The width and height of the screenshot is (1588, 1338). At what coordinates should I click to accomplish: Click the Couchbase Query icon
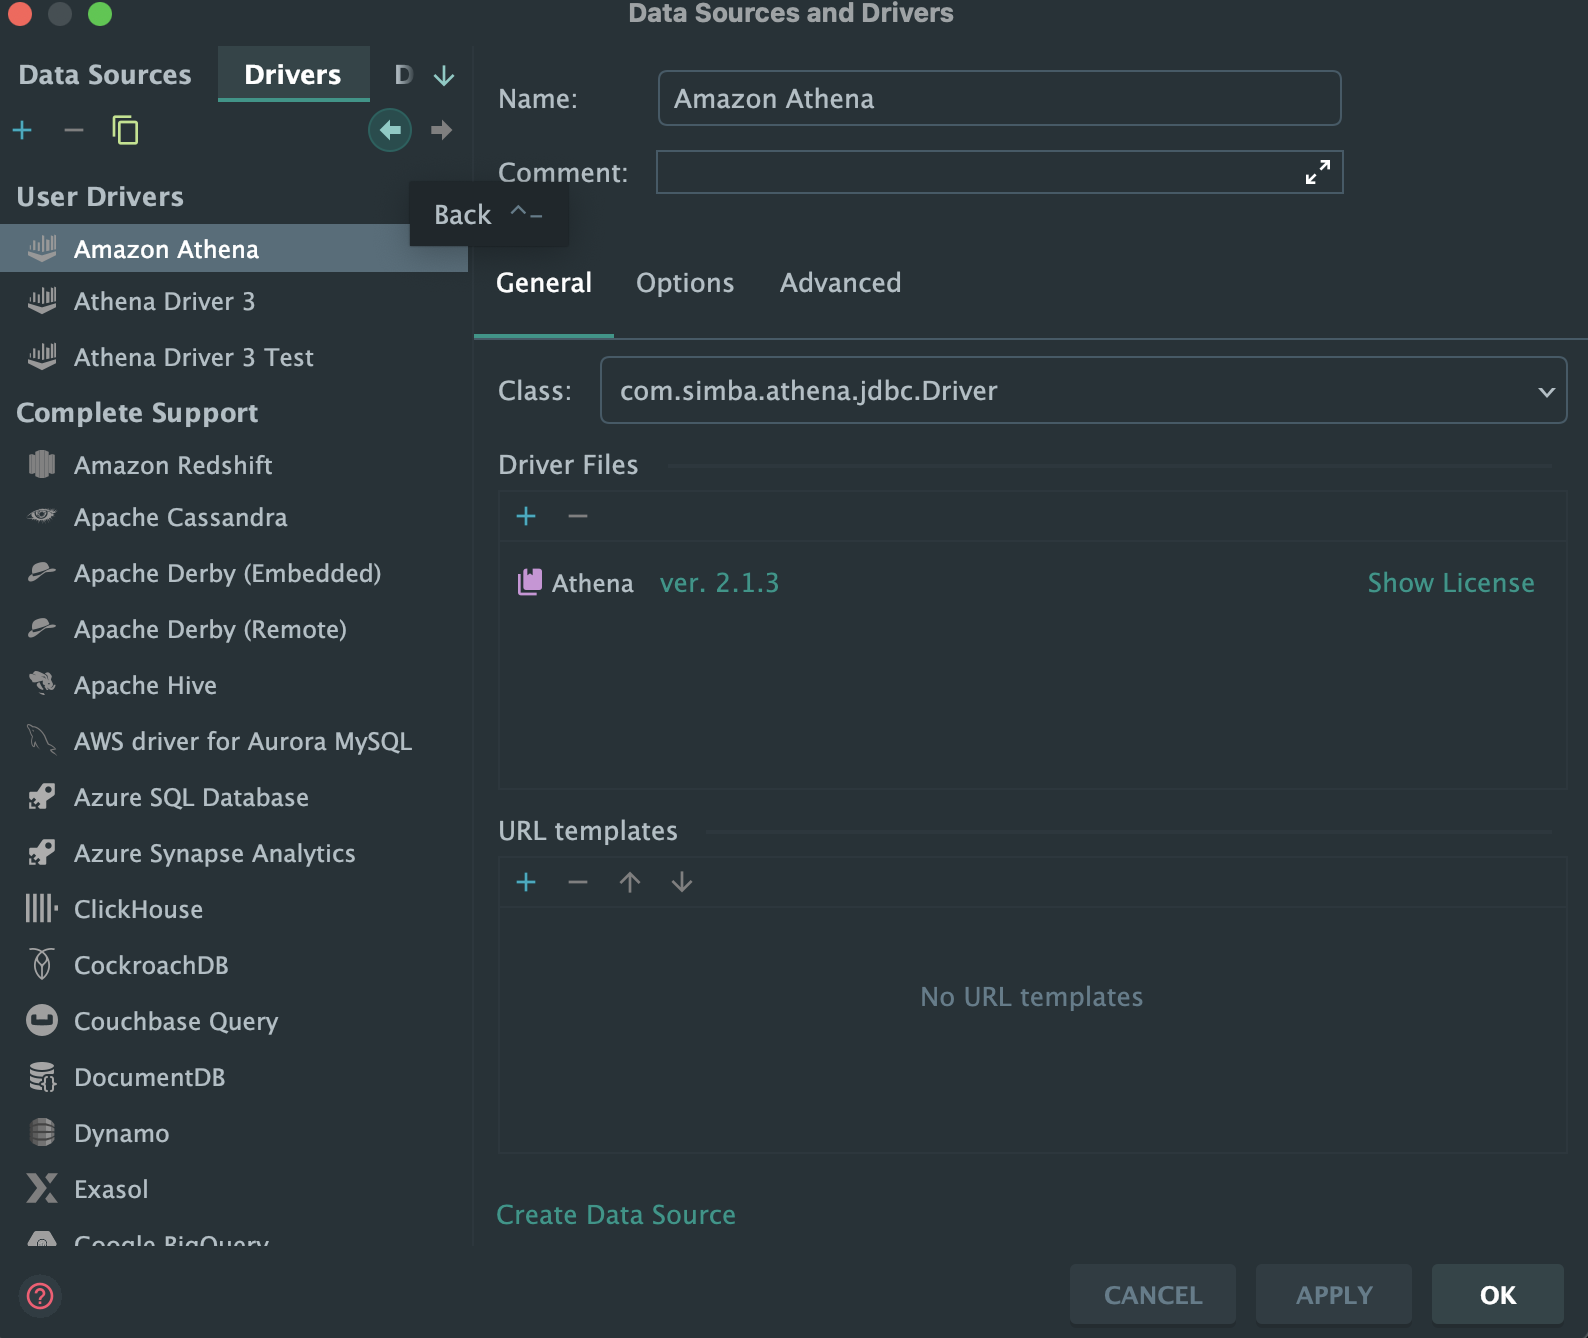(42, 1020)
